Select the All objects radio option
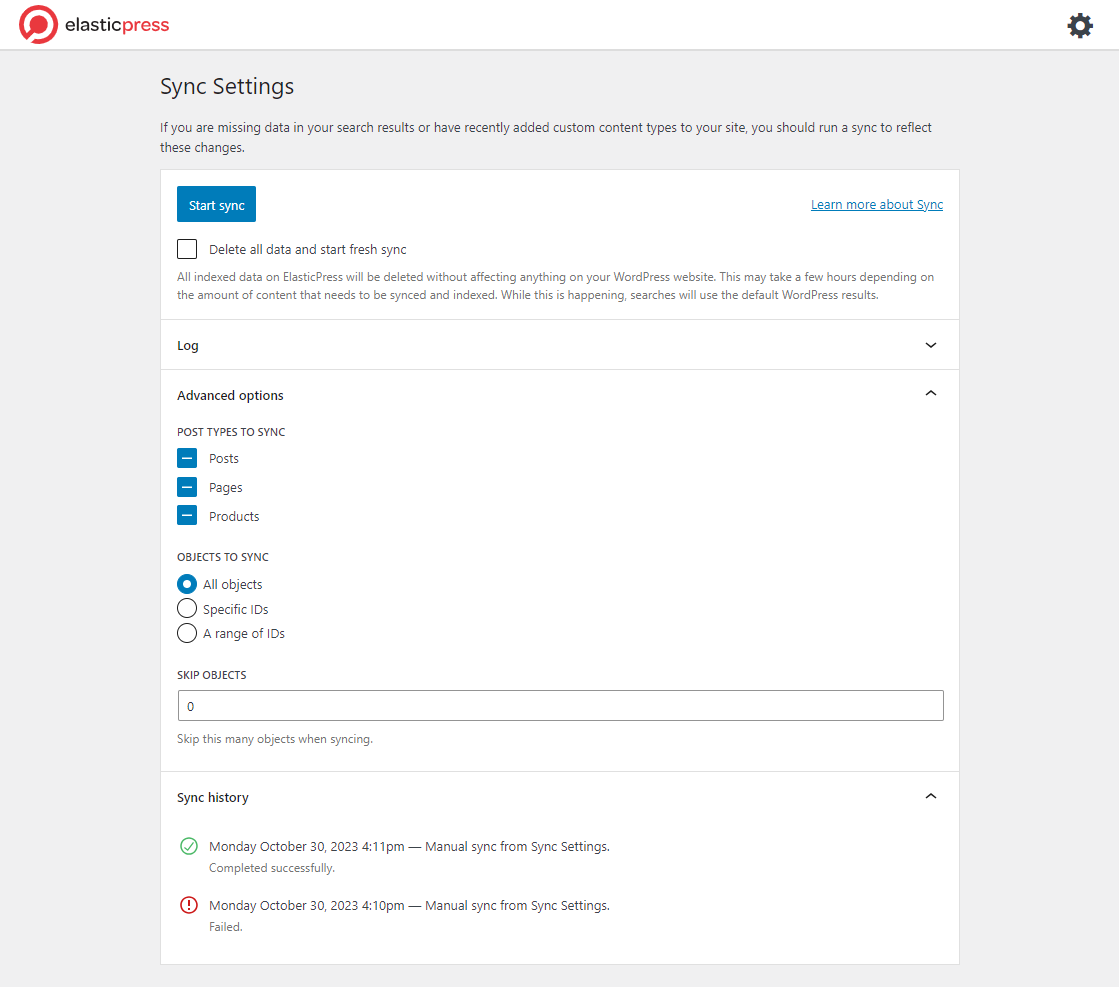This screenshot has height=987, width=1119. tap(187, 585)
